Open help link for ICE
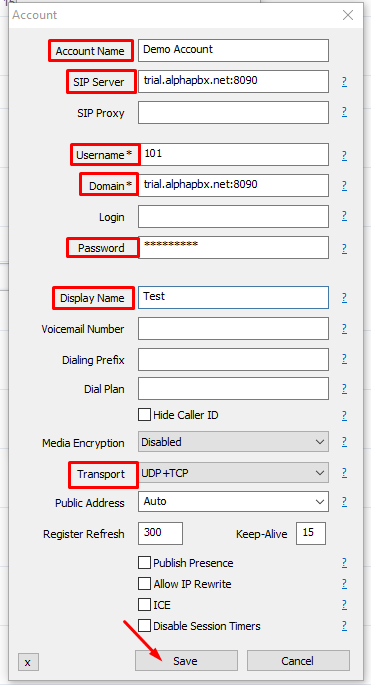 (344, 605)
